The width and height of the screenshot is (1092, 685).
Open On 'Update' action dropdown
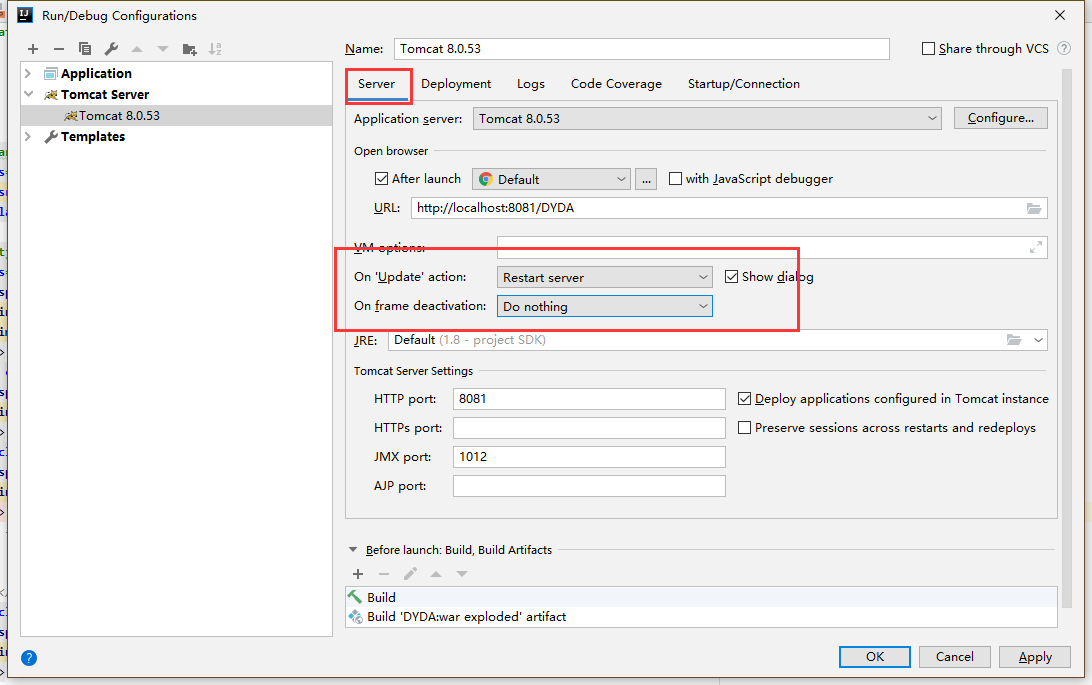604,277
